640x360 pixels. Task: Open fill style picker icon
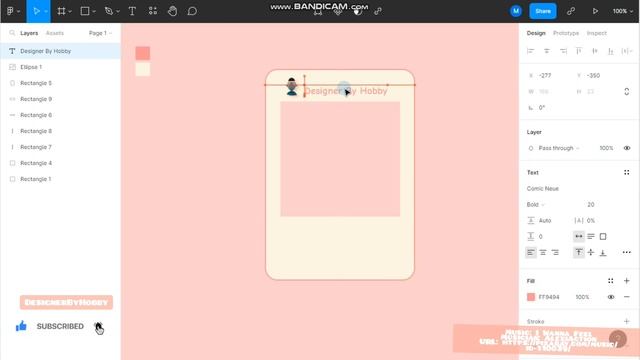611,281
